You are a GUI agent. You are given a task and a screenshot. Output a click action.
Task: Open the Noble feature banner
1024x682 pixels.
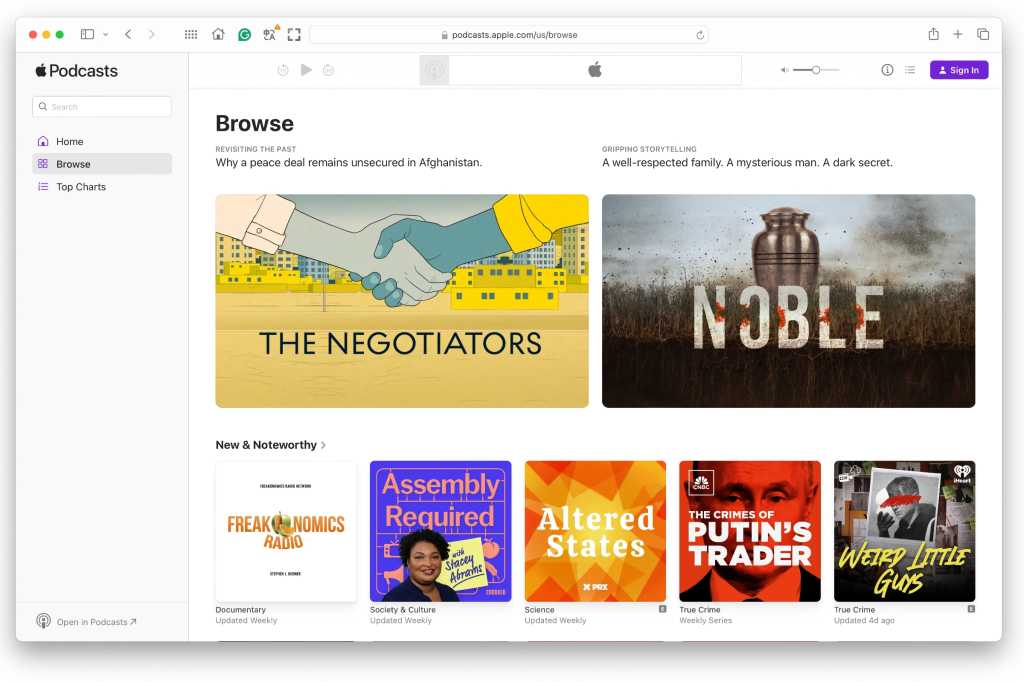pos(788,301)
